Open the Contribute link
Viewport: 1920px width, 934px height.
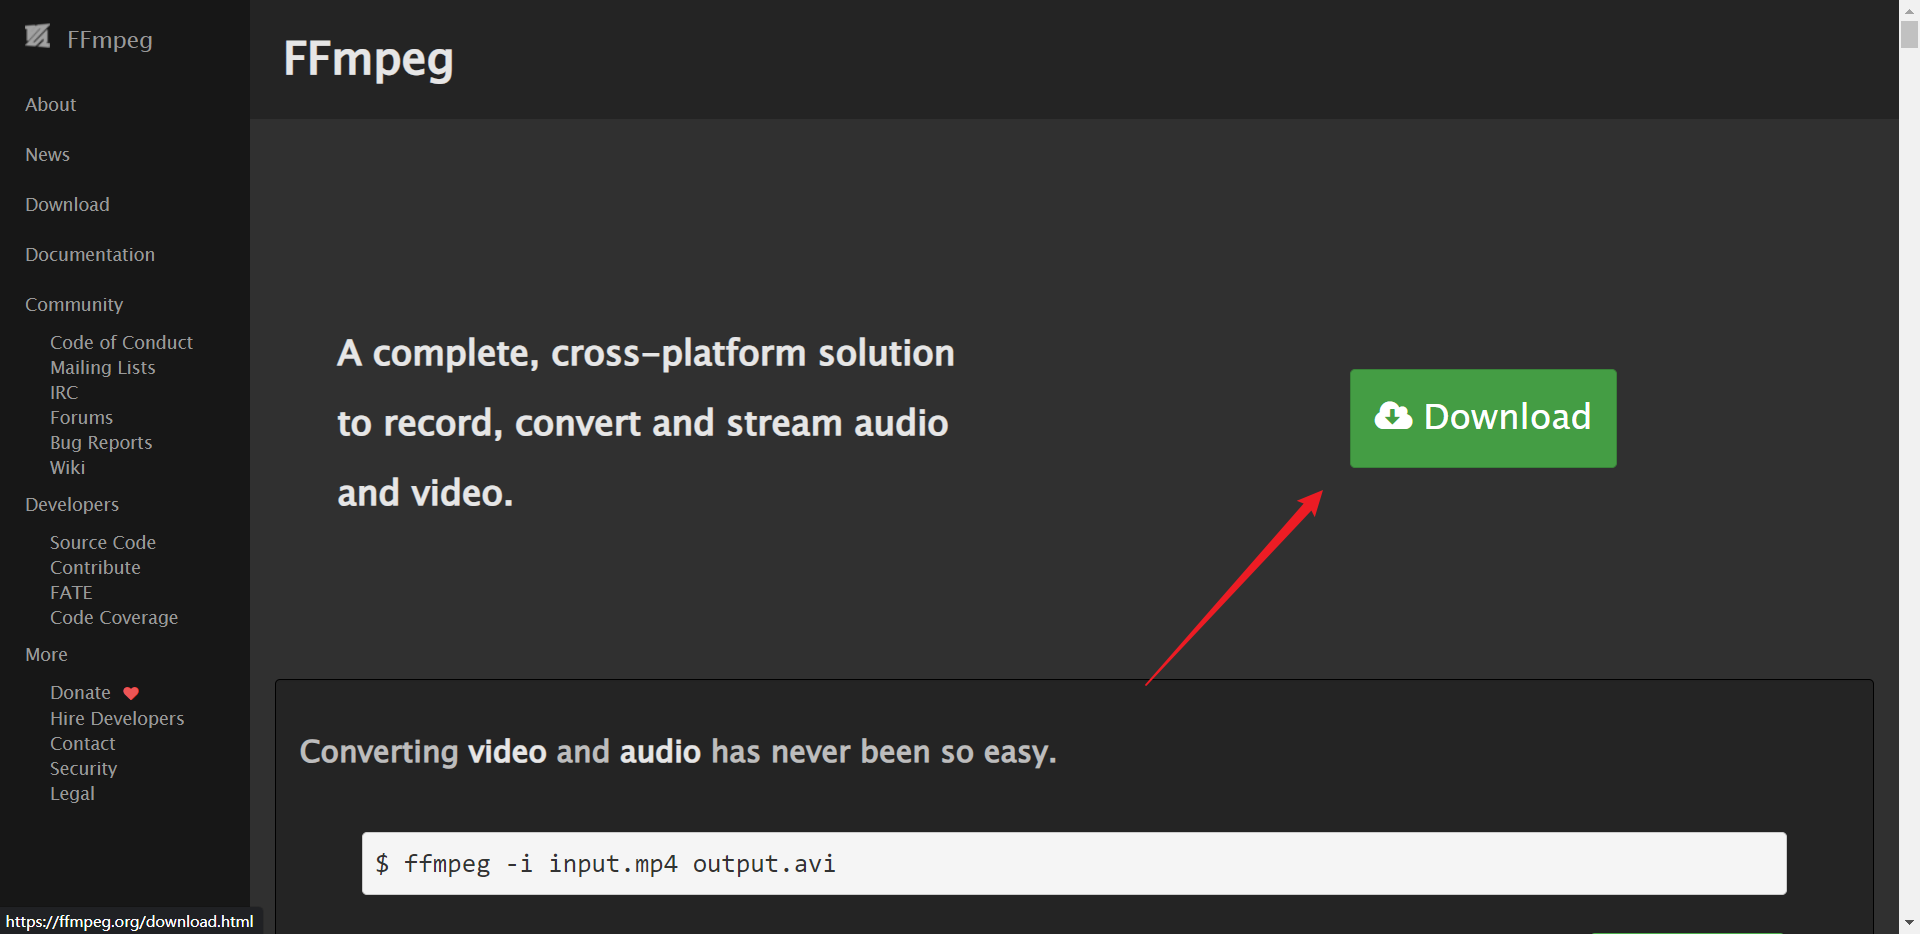tap(95, 567)
